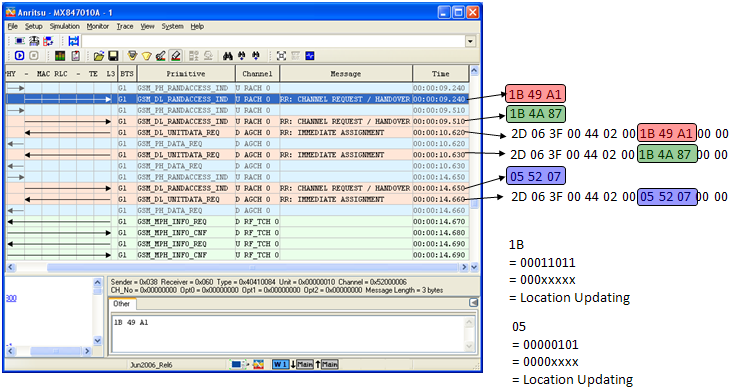Screen dimensions: 731x389
Task: Open Find with the binoculars icon
Action: tap(228, 56)
